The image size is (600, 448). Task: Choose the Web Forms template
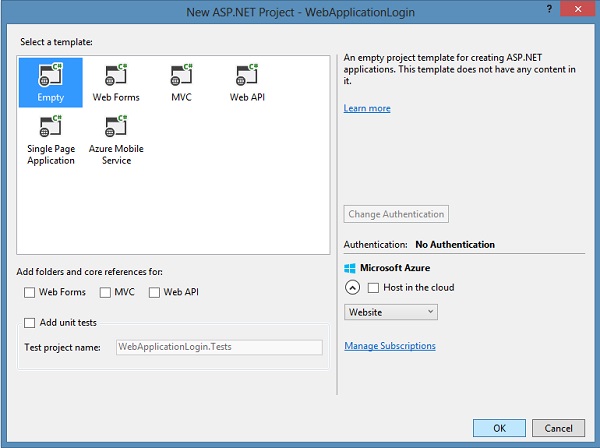coord(116,82)
